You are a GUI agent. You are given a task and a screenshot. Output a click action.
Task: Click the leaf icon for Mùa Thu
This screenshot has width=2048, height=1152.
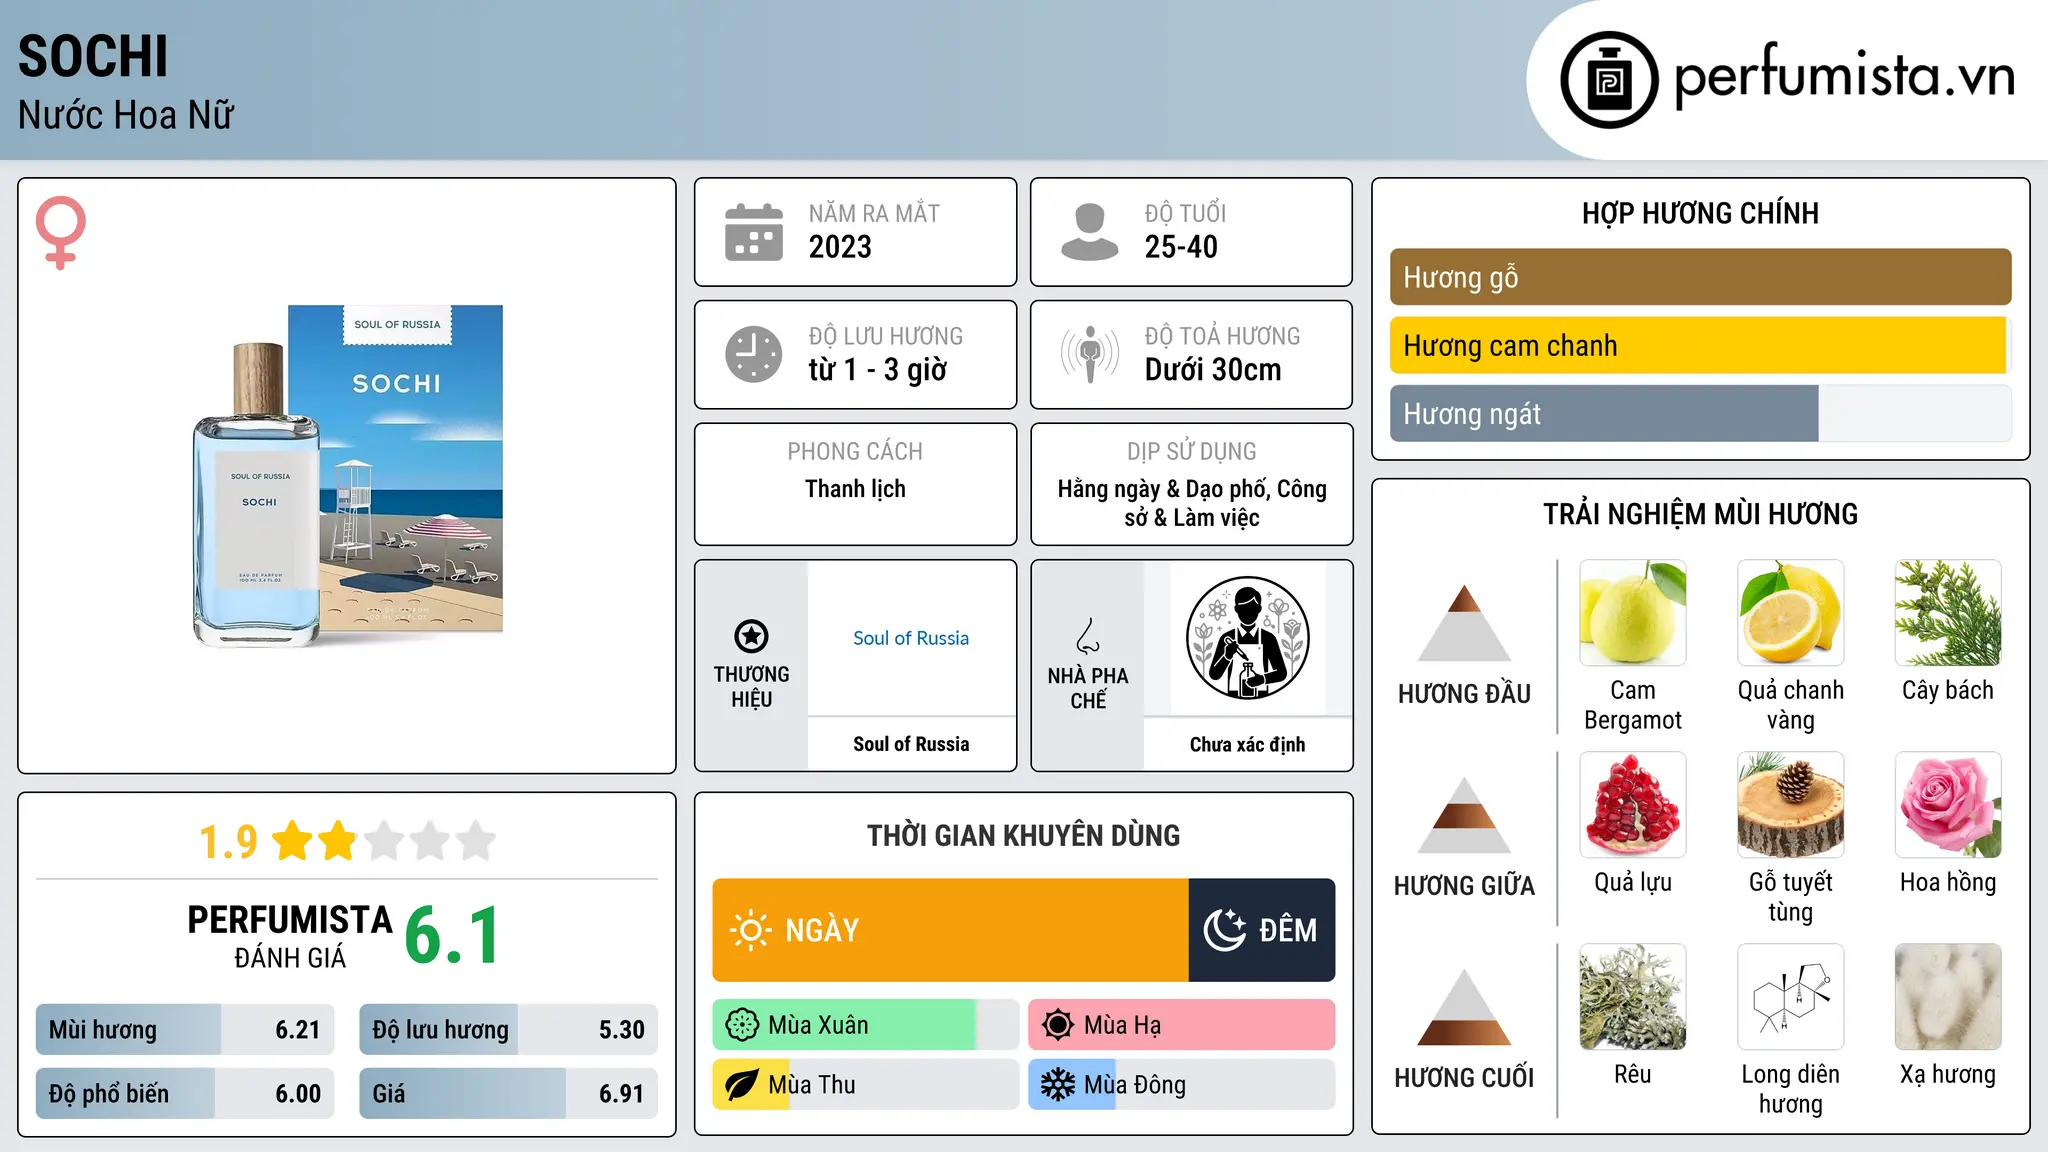pos(742,1085)
